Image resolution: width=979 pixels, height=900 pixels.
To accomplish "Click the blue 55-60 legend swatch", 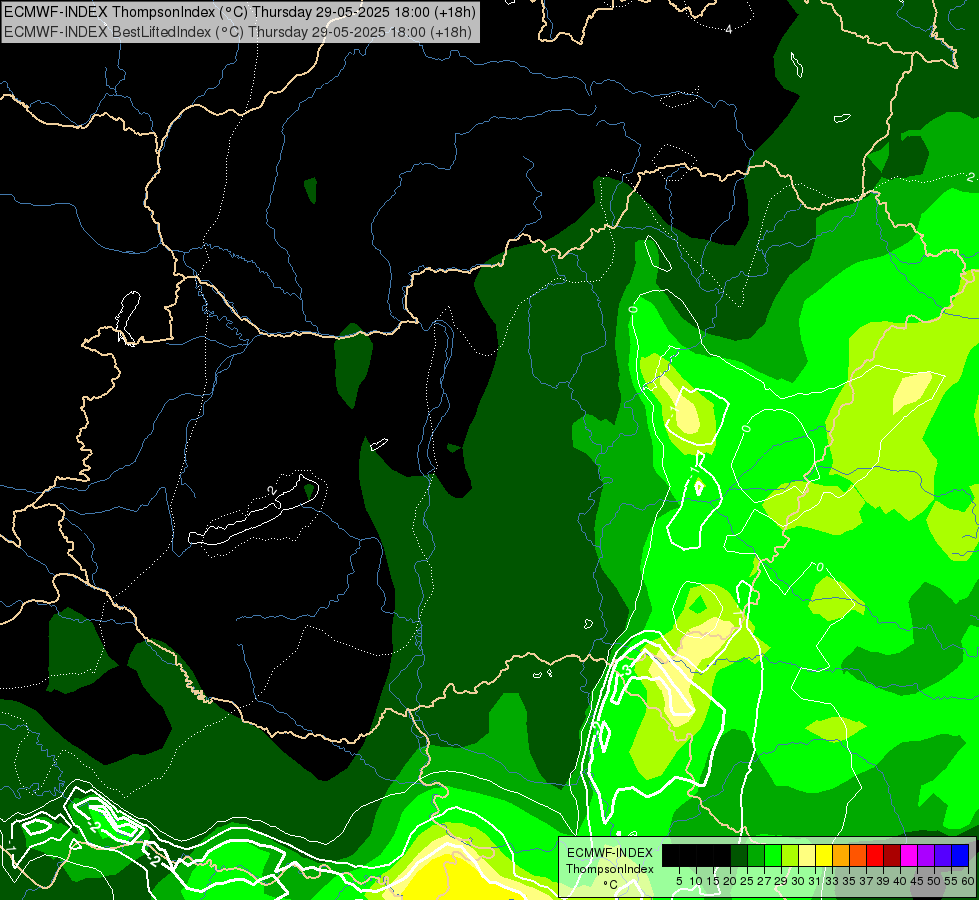I will (x=960, y=855).
